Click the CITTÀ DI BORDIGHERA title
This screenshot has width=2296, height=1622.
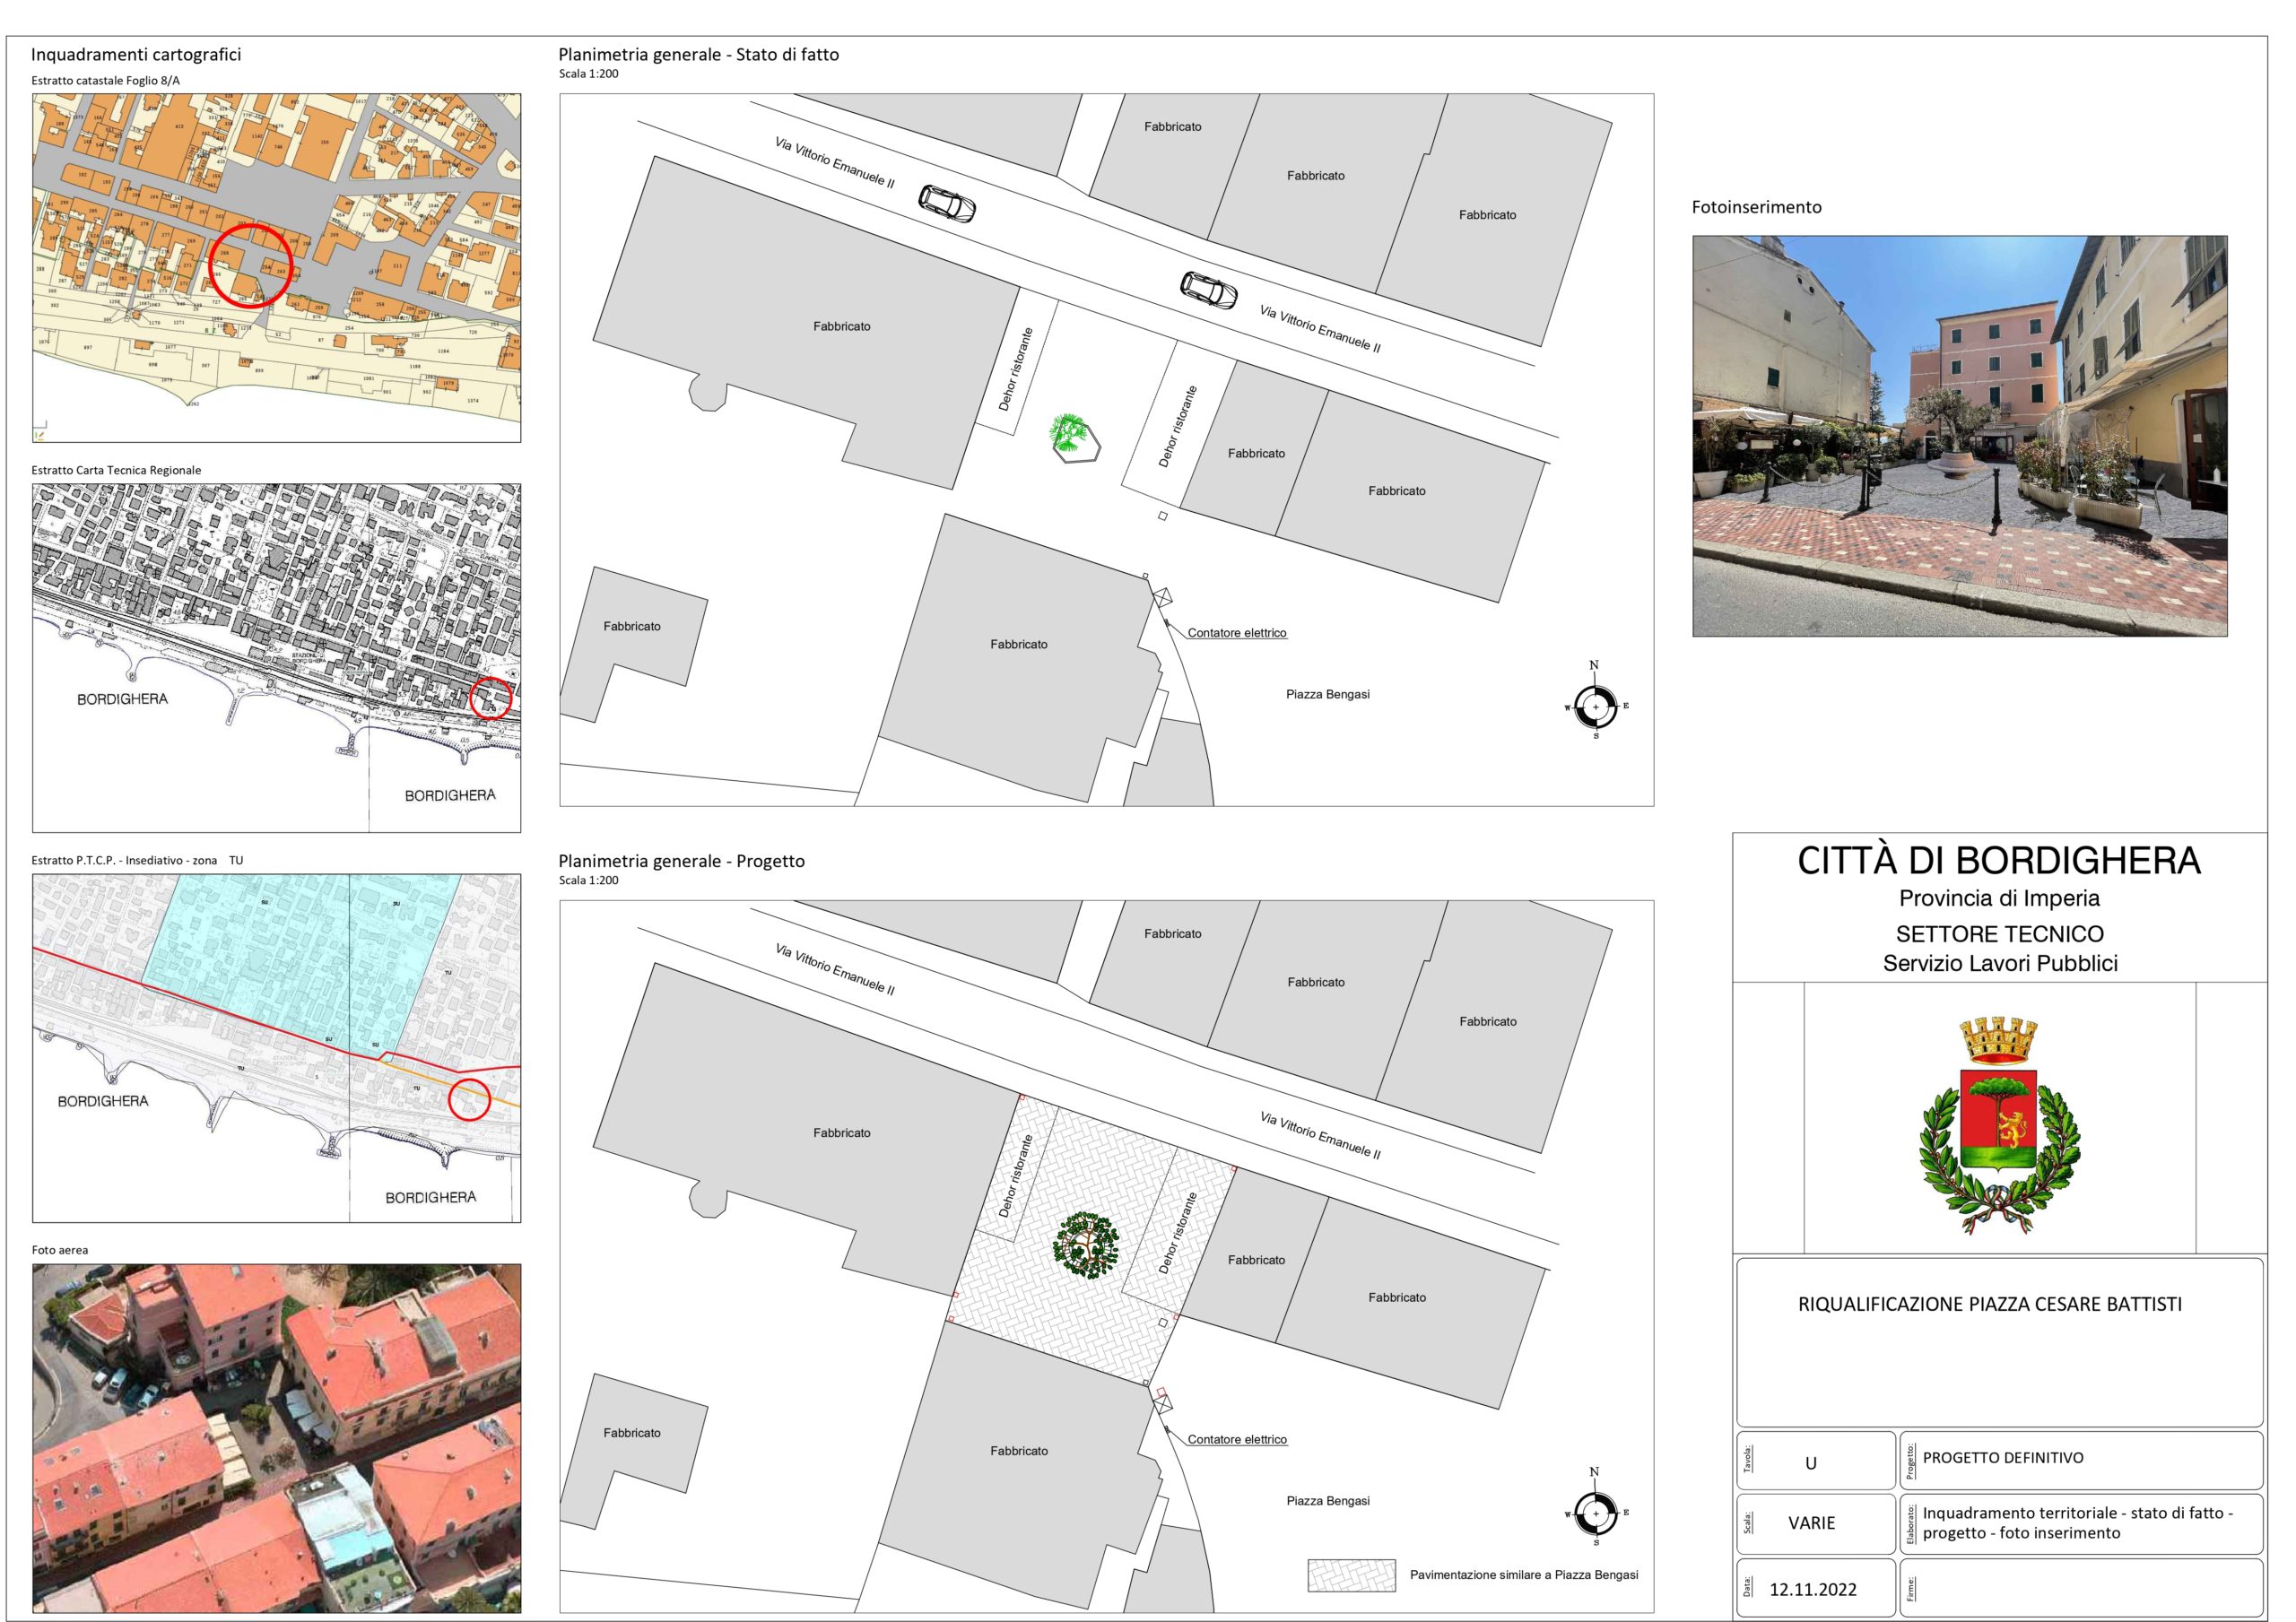tap(1999, 861)
